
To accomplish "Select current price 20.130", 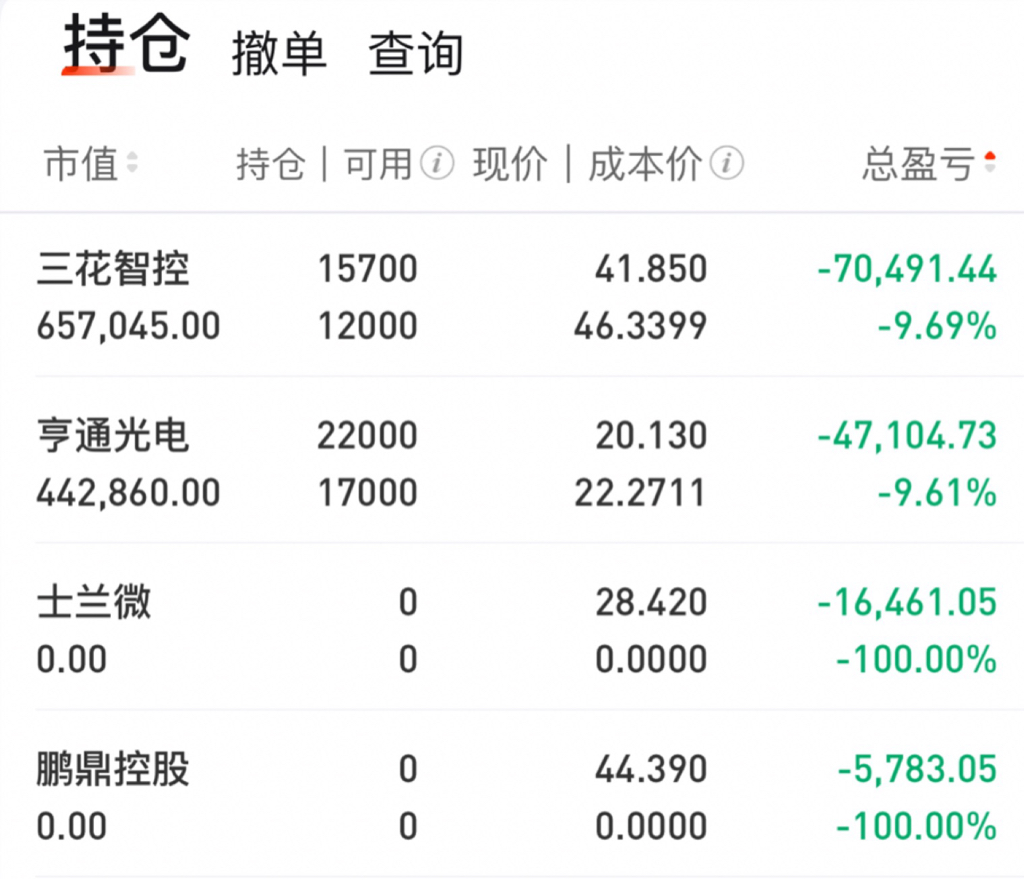I will [650, 435].
